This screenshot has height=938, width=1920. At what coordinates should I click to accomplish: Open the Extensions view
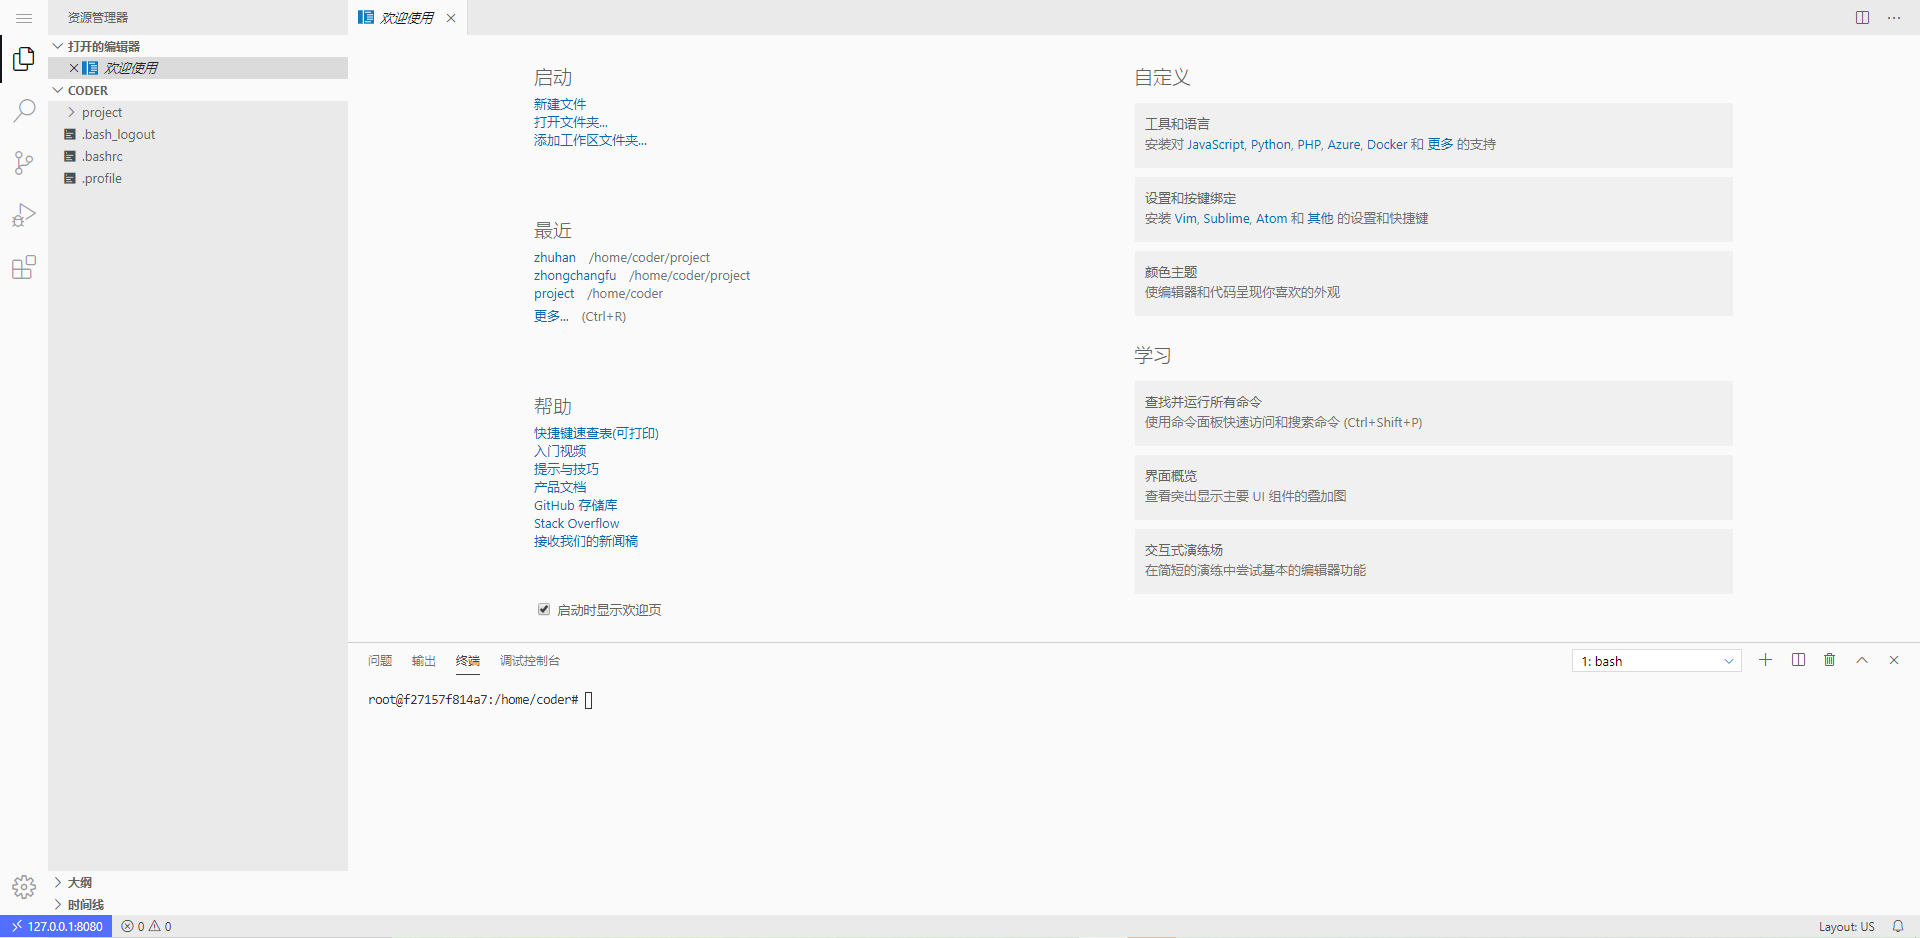click(x=24, y=267)
